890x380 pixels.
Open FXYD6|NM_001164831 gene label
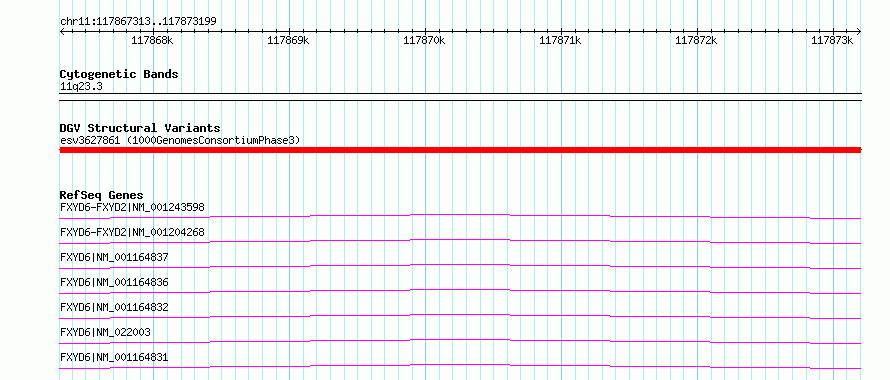point(114,357)
